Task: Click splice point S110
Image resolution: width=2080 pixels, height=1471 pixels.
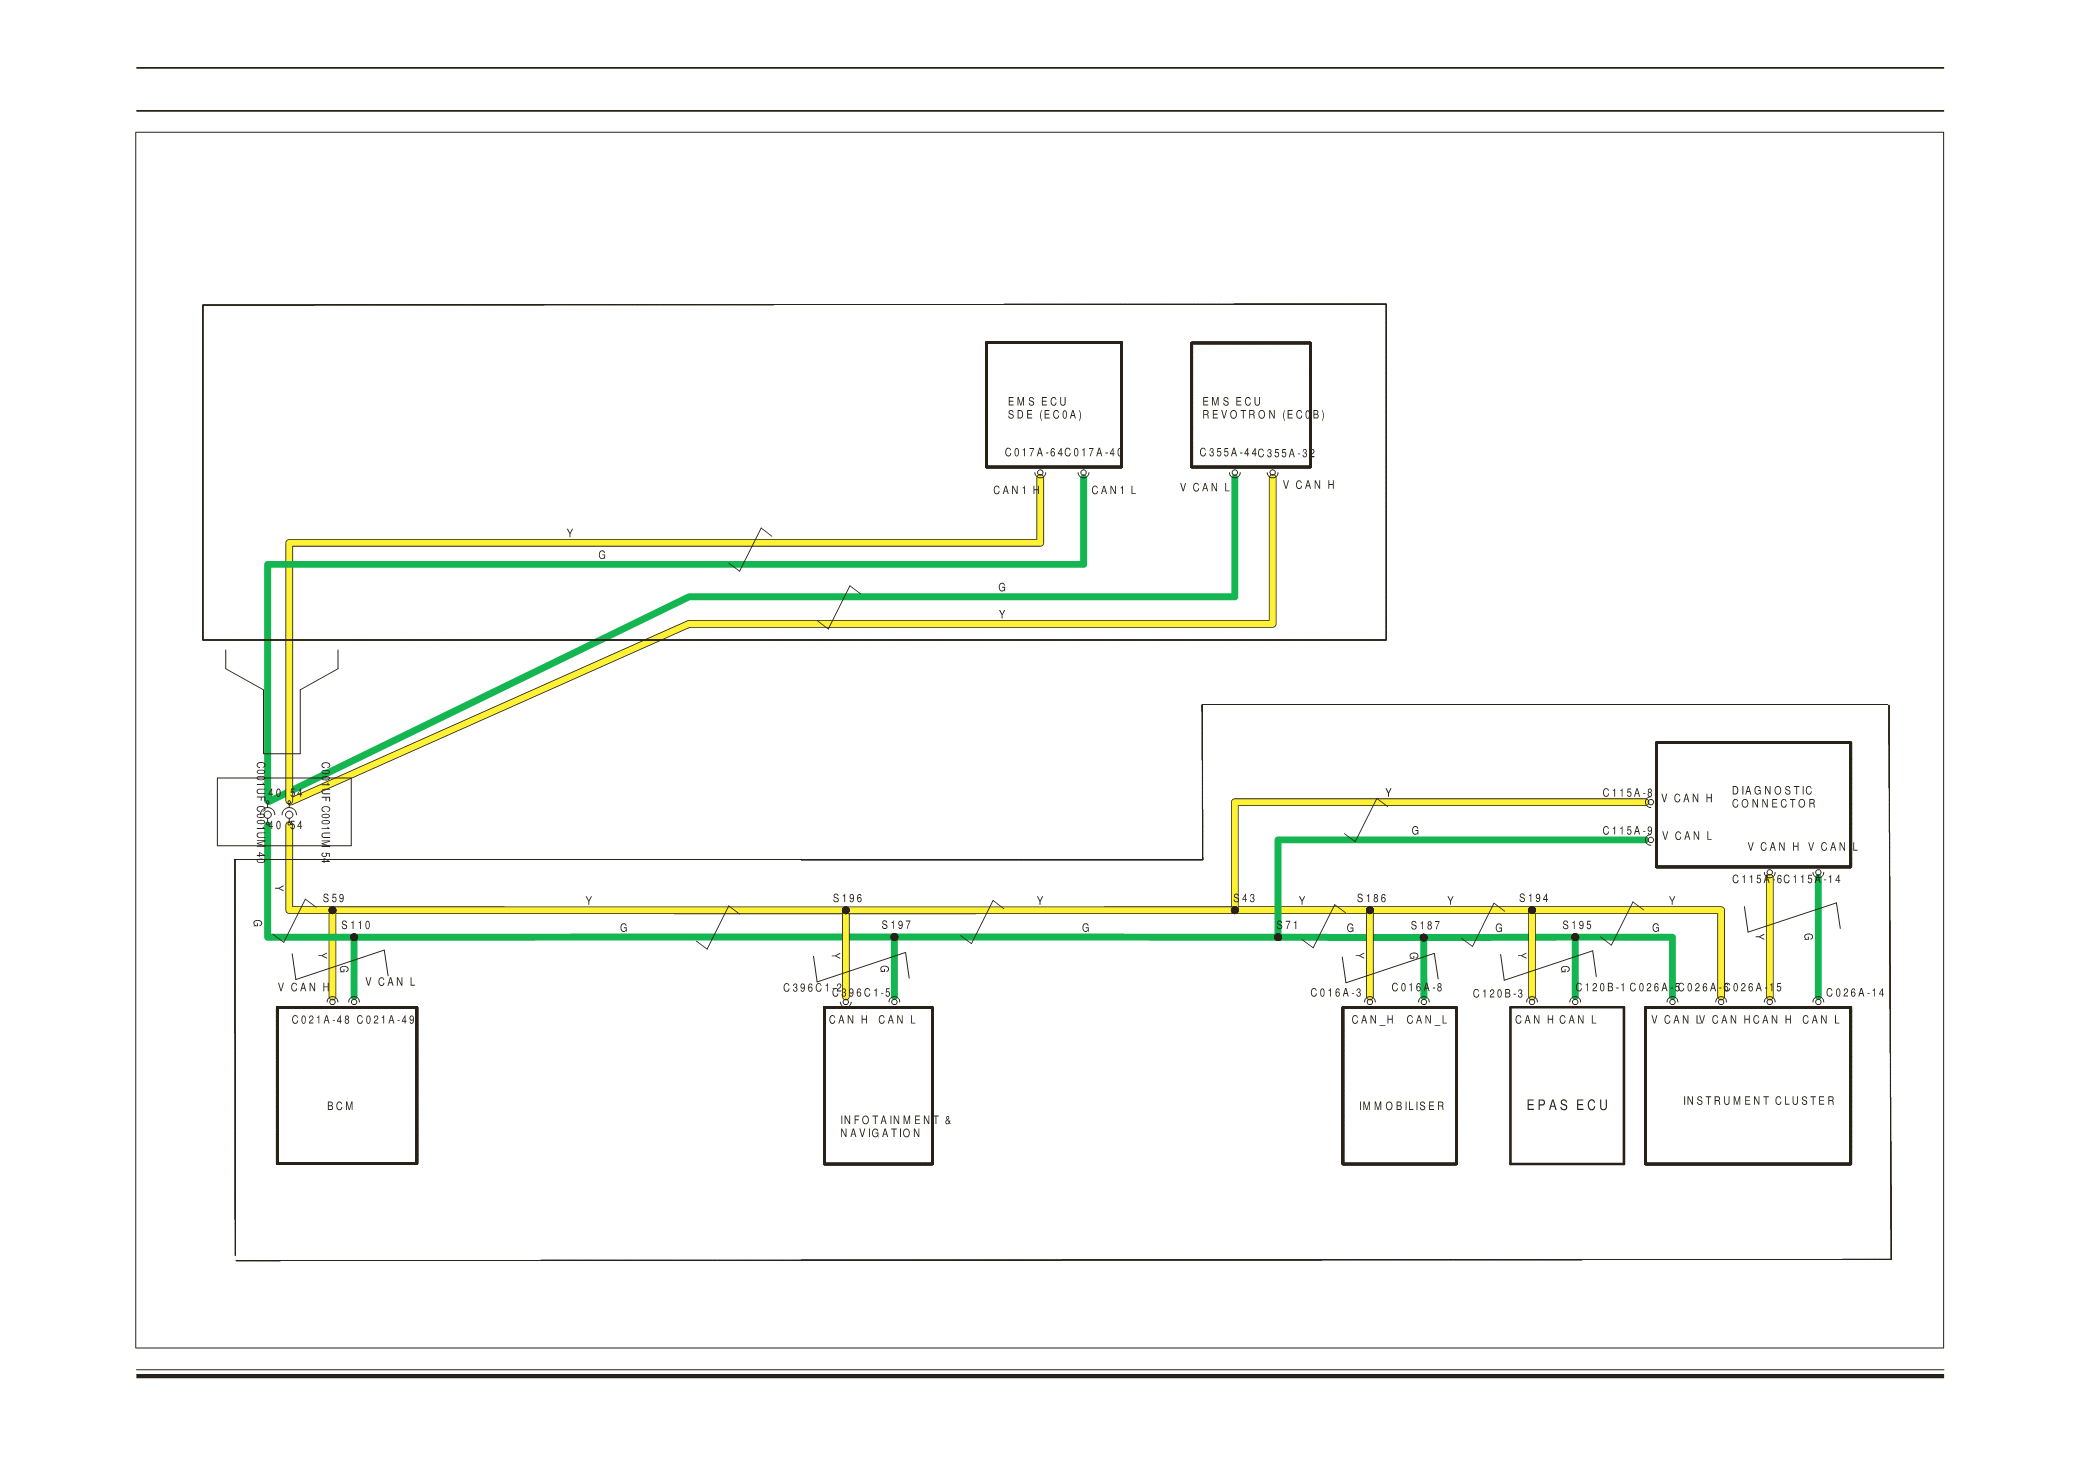Action: (354, 937)
